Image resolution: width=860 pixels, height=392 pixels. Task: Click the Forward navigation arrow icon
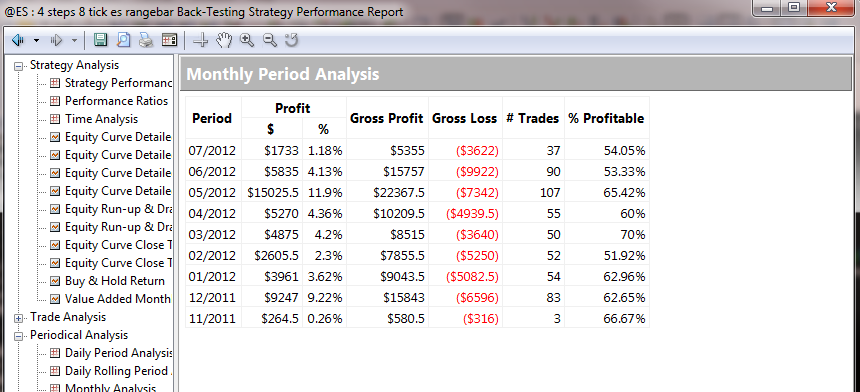(x=56, y=40)
